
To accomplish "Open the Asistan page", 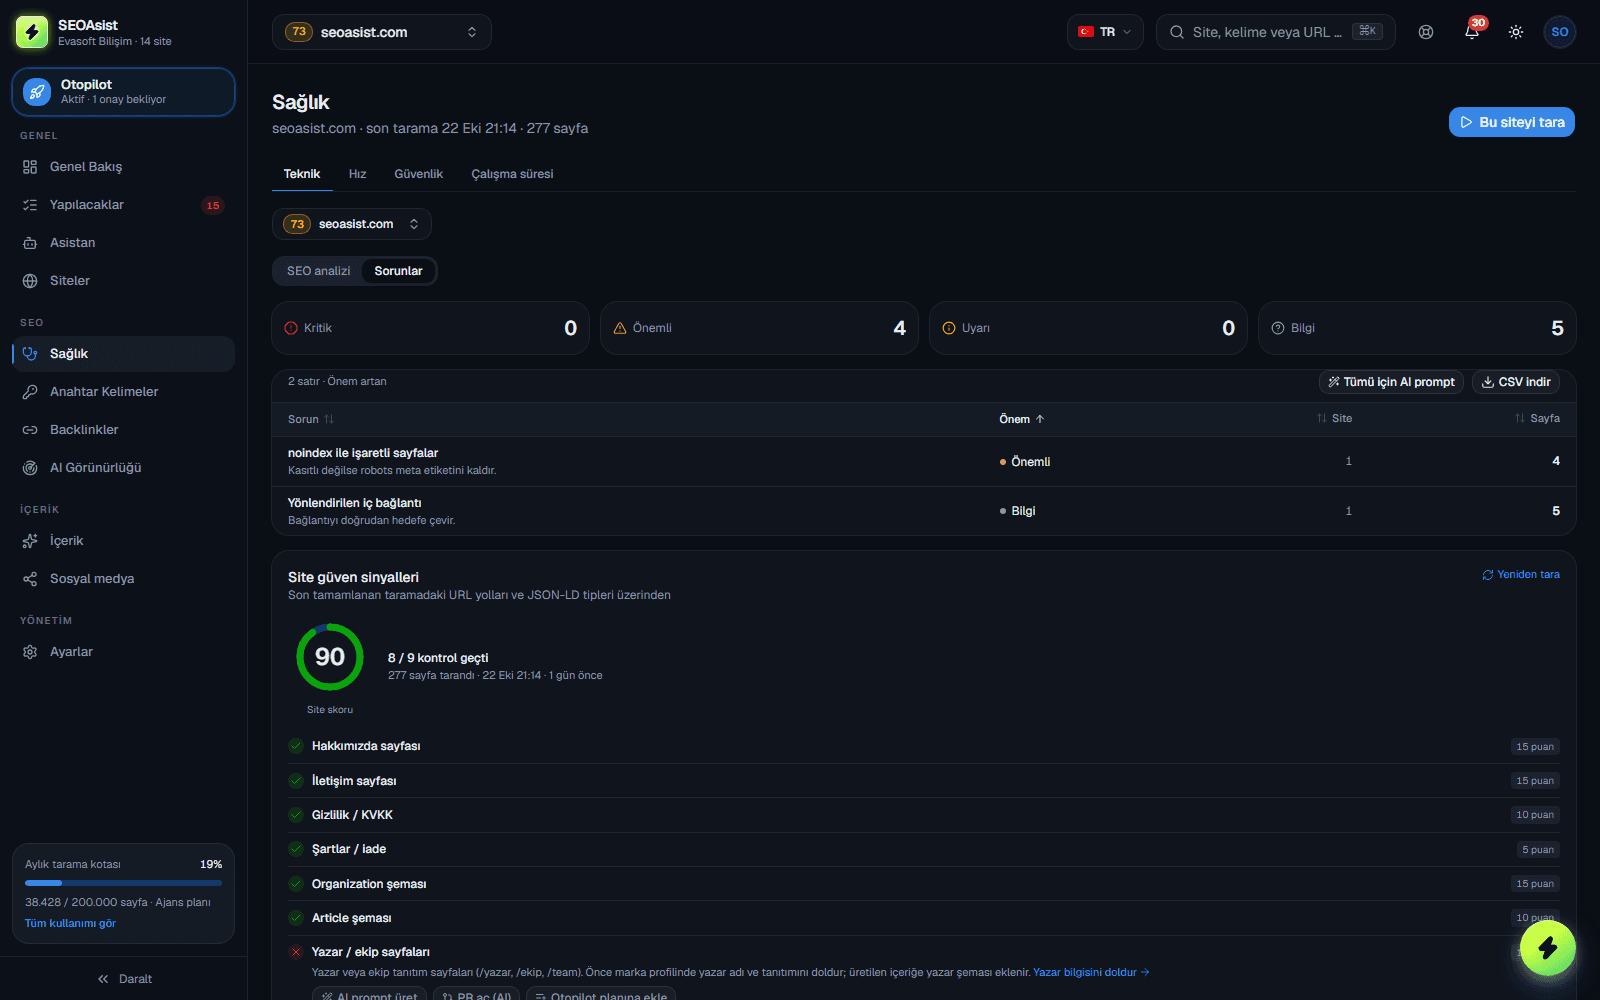I will tap(123, 243).
